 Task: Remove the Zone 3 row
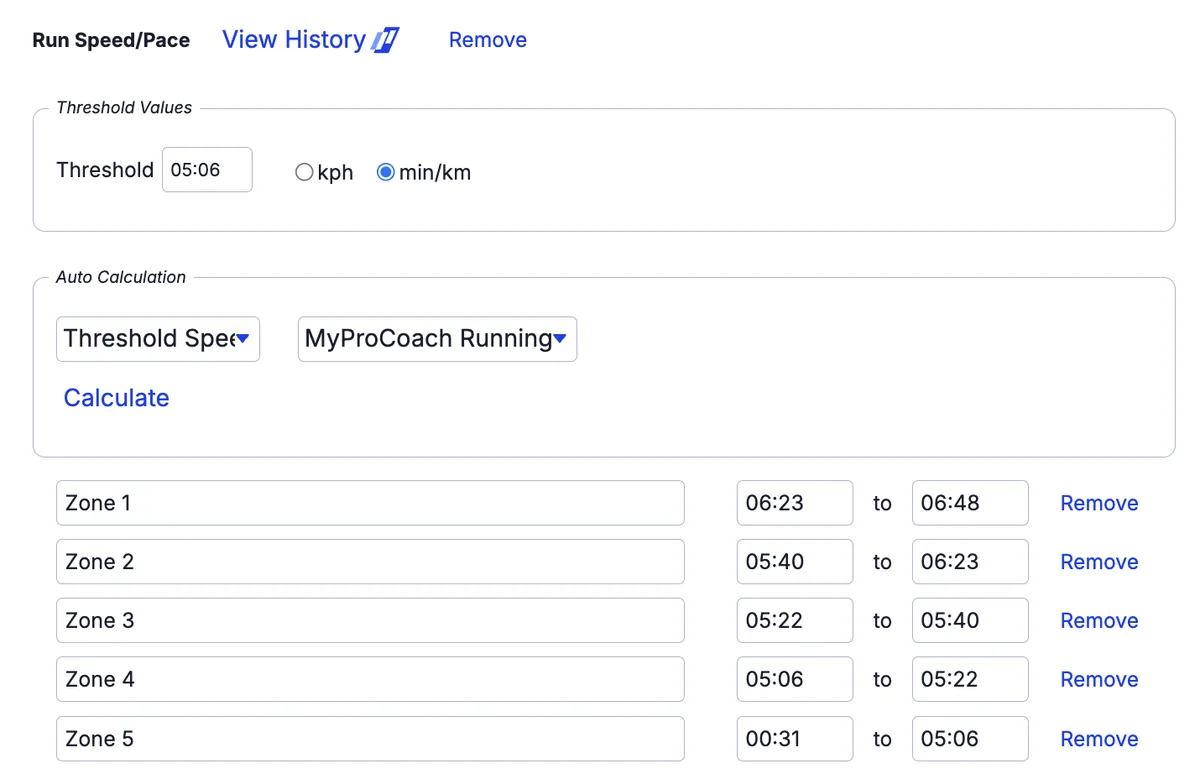click(x=1099, y=621)
